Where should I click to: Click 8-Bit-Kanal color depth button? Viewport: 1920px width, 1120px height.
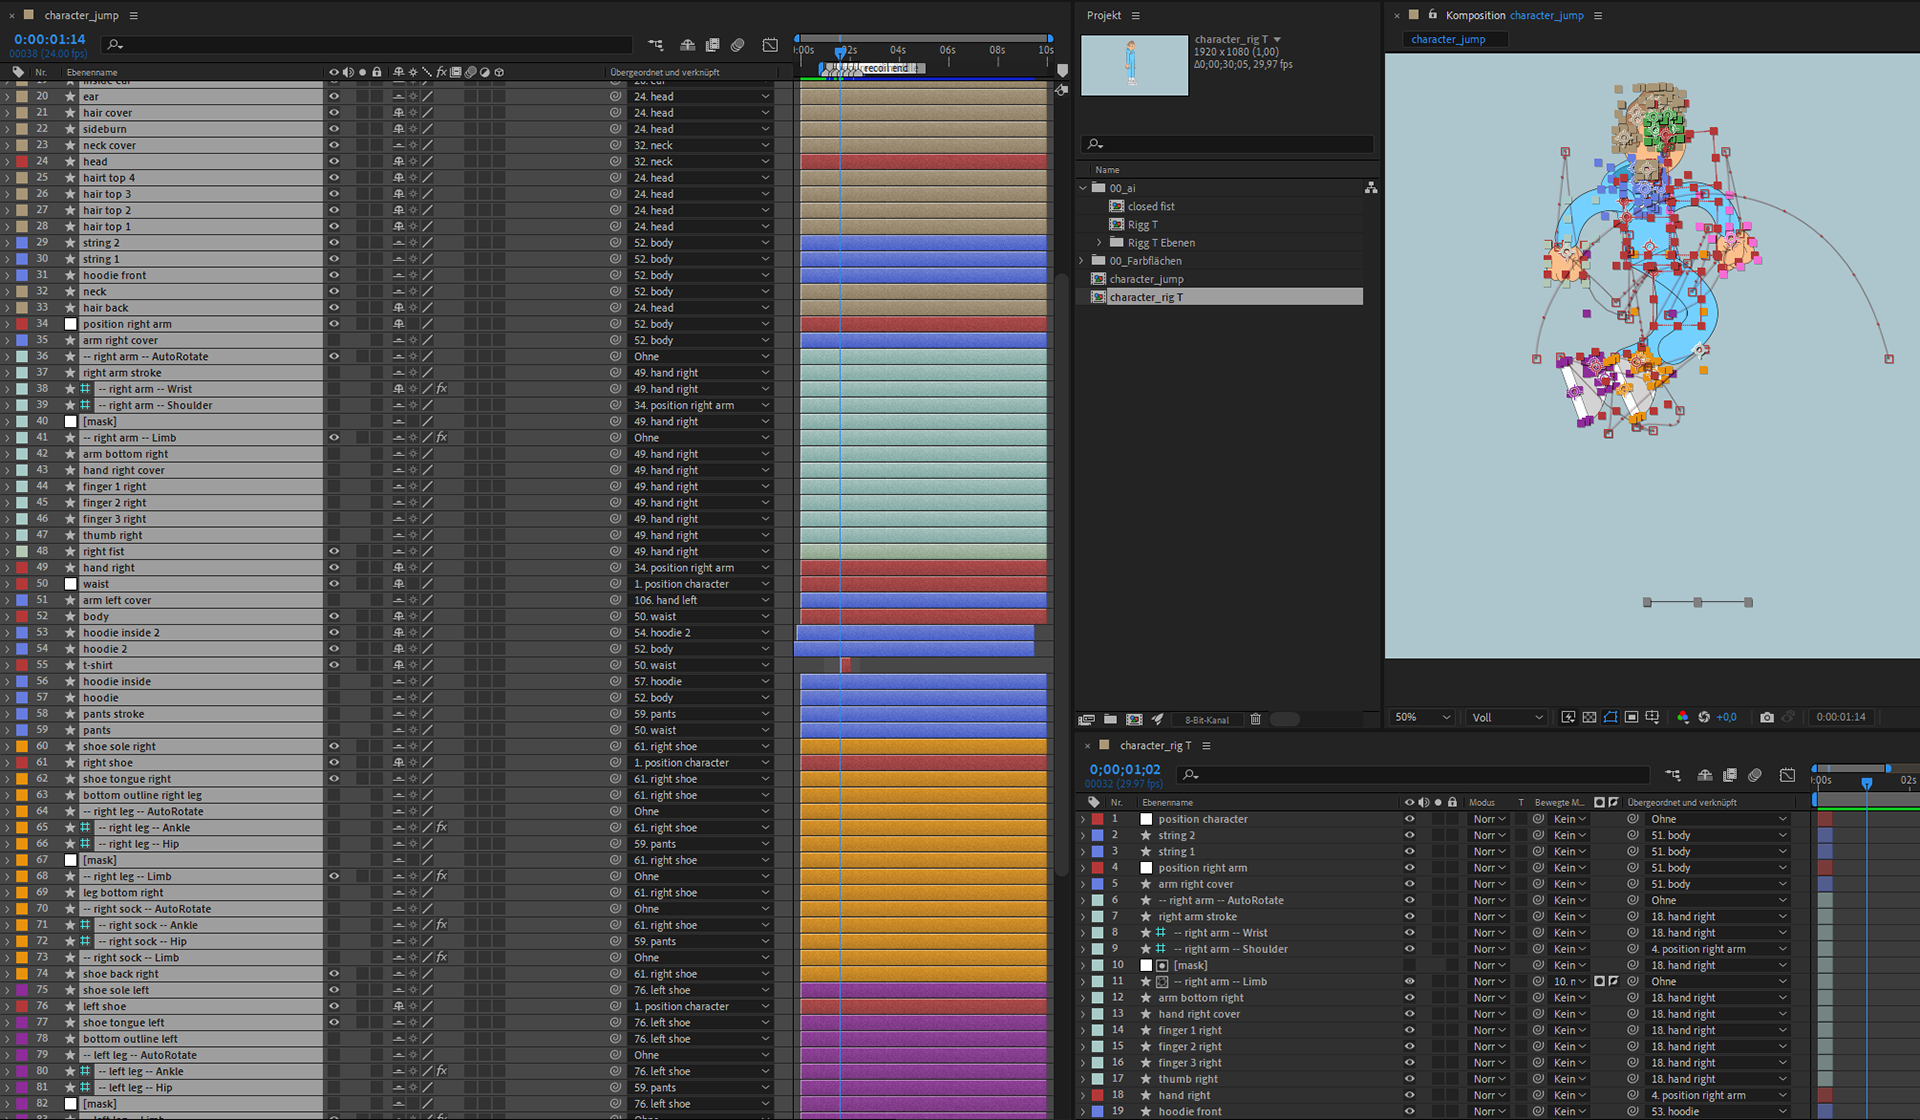(1207, 719)
